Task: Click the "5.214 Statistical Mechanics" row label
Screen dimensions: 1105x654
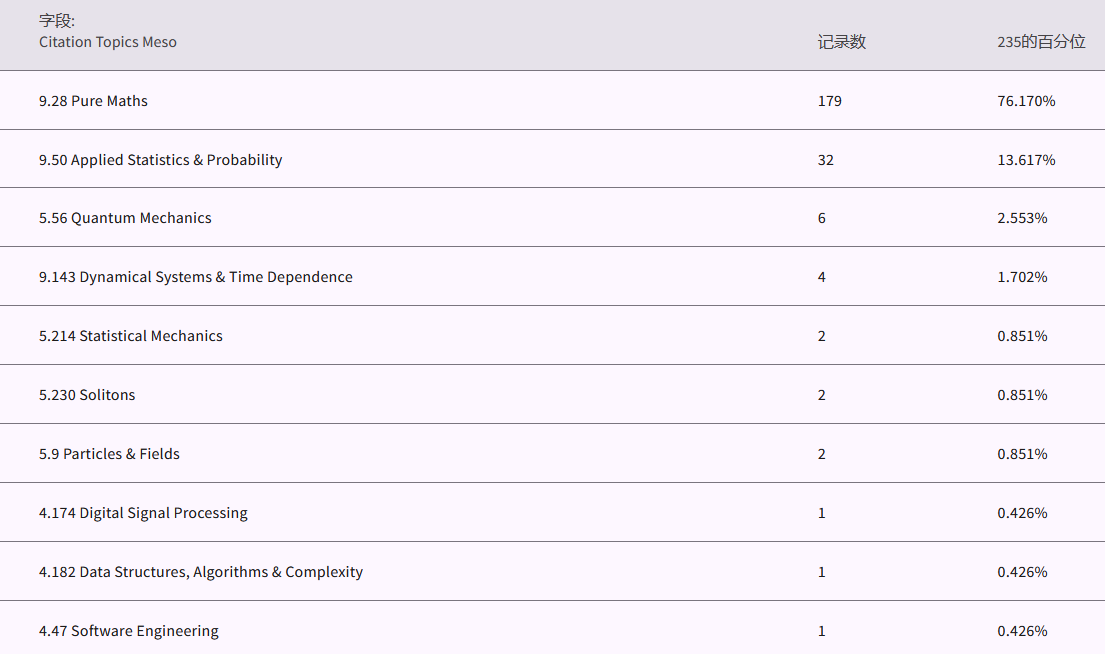Action: (x=130, y=336)
